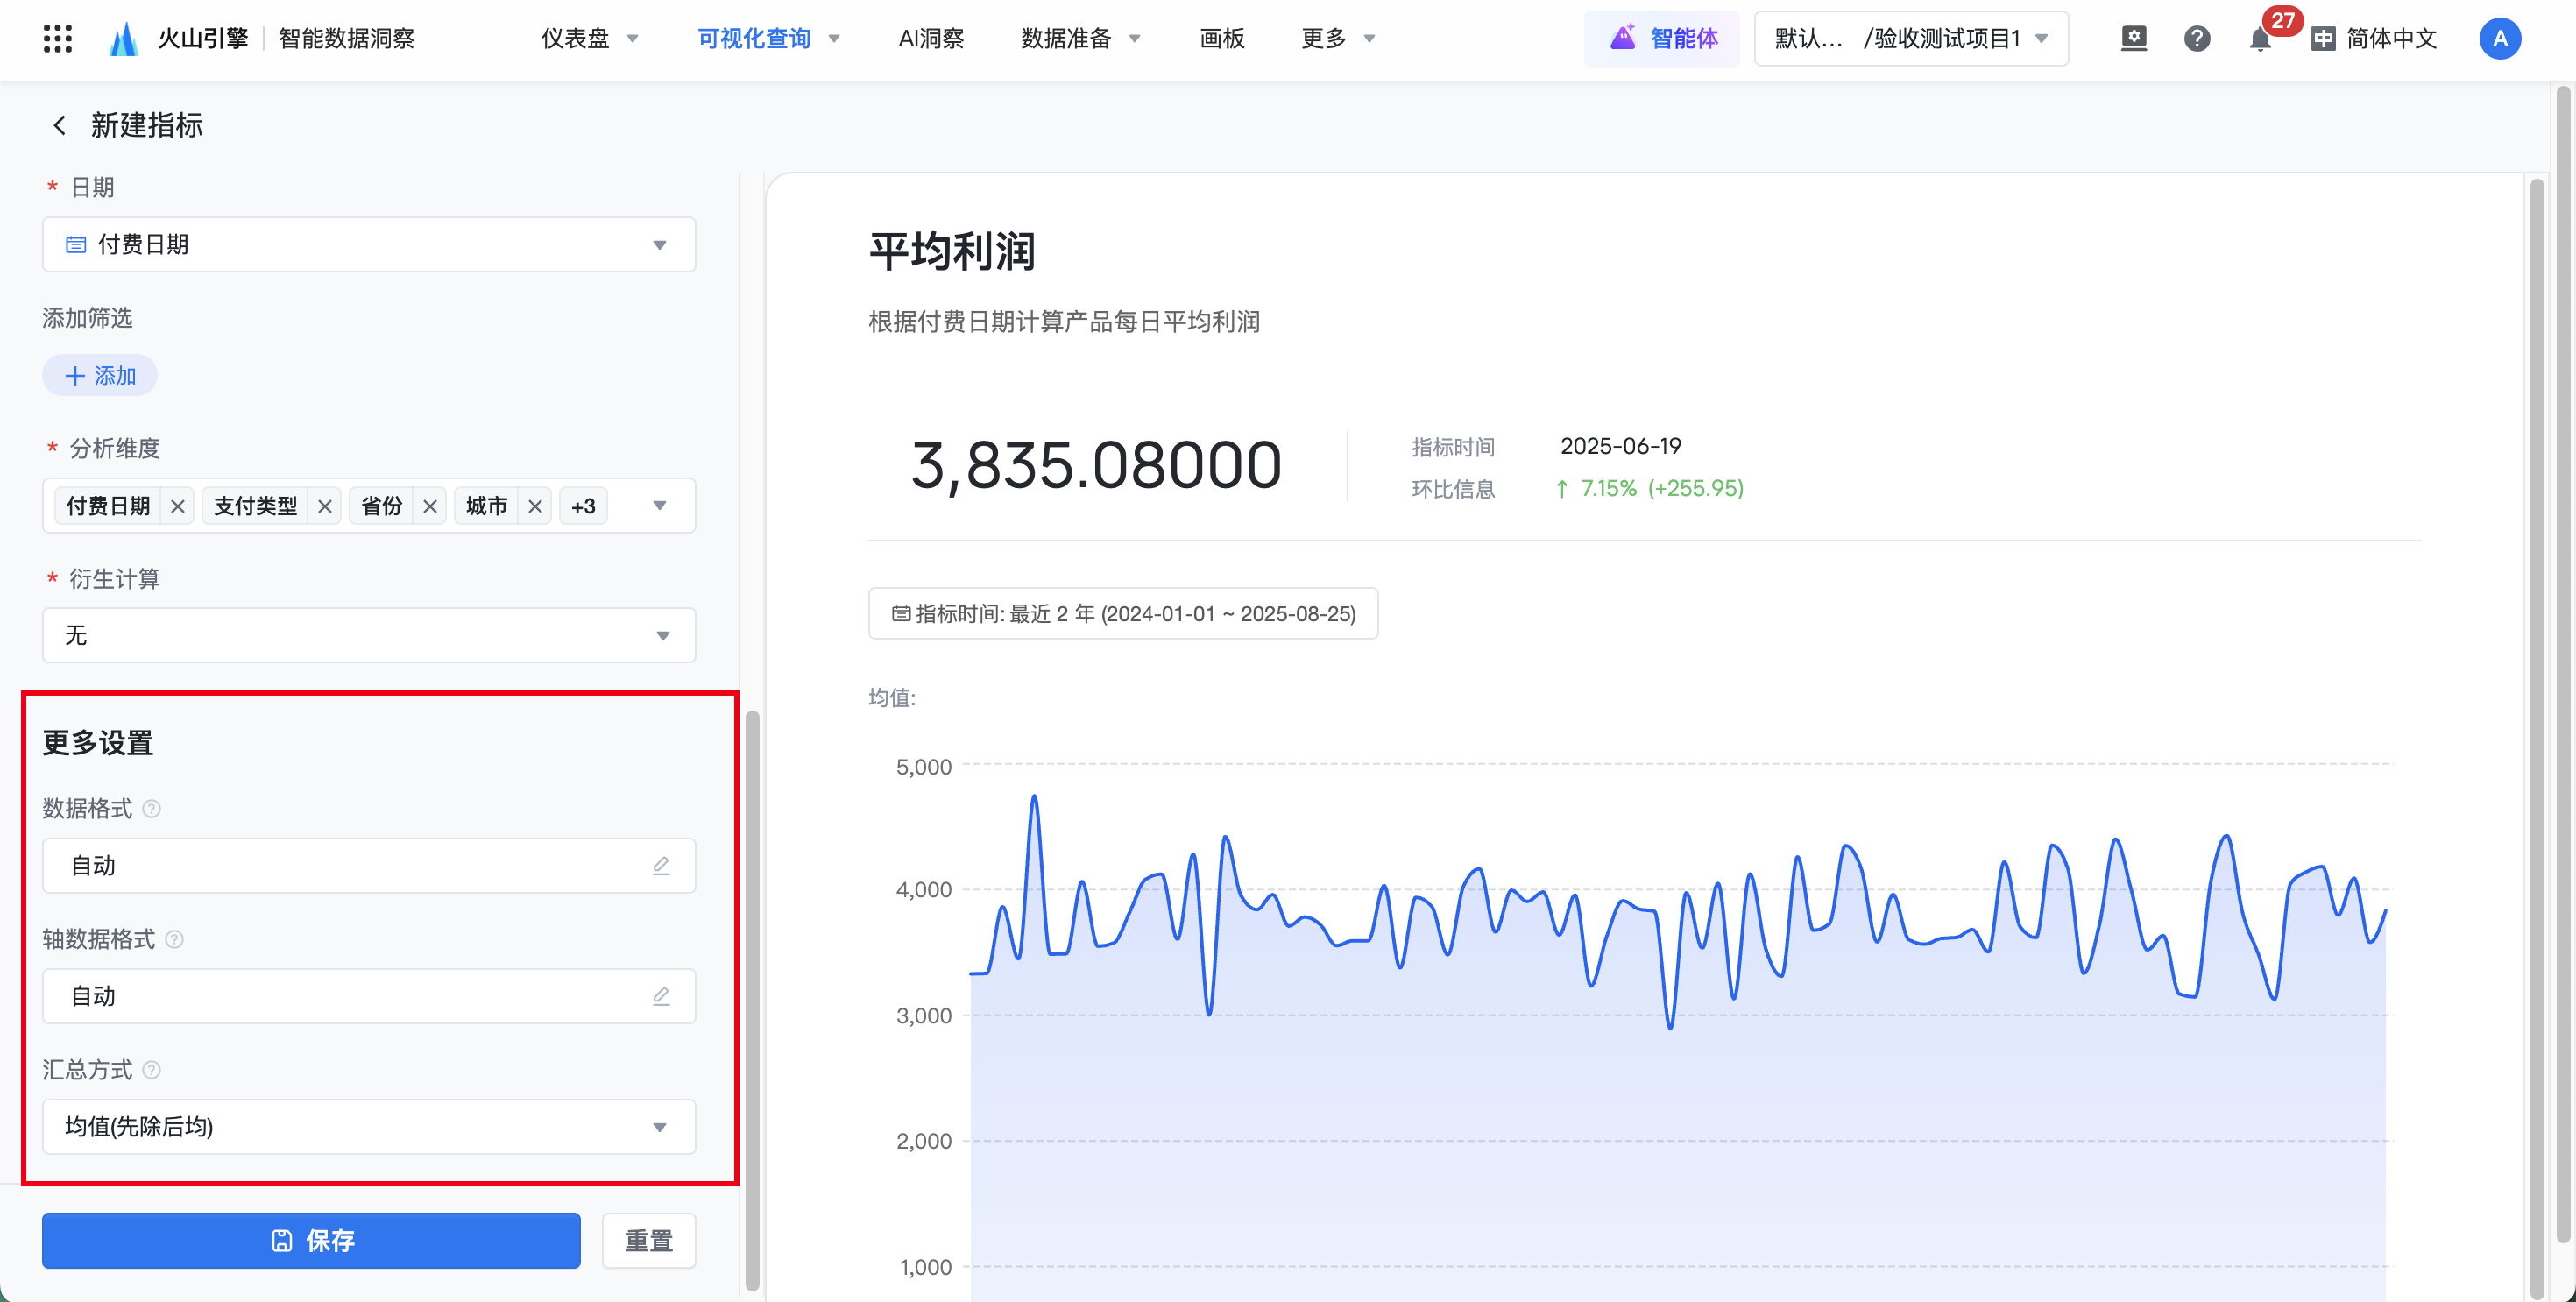Open the app grid launcher icon

pyautogui.click(x=58, y=39)
